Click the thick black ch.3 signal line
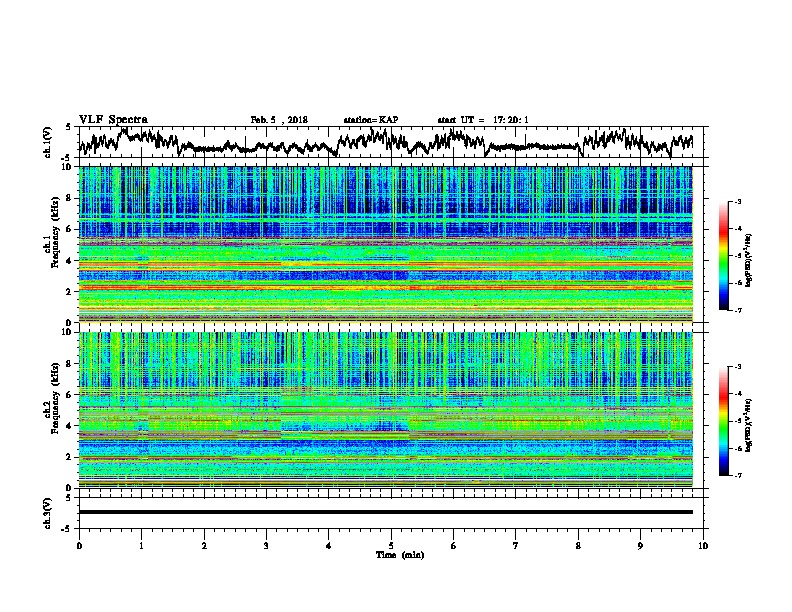The image size is (792, 612). pos(386,512)
